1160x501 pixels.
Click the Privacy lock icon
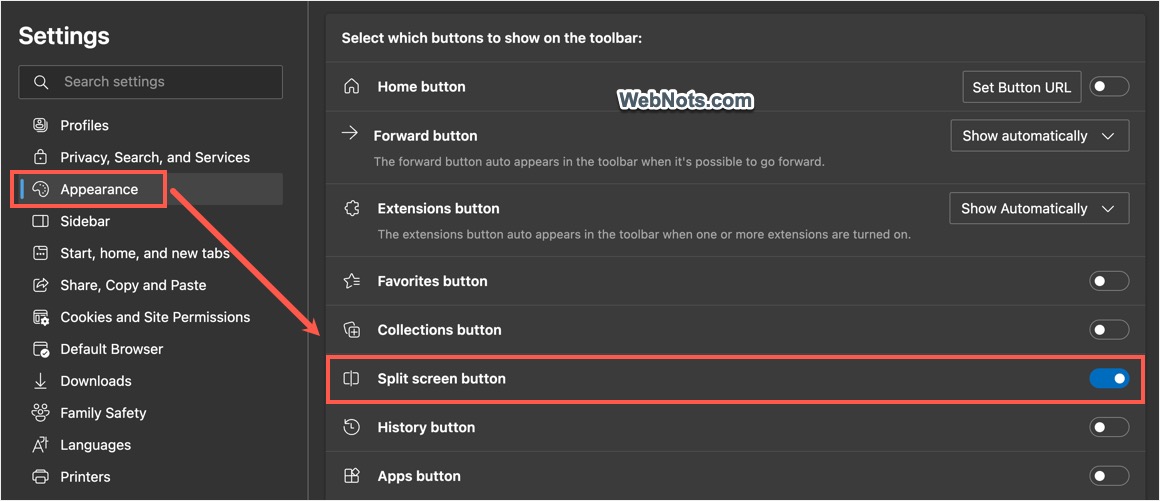click(x=41, y=157)
